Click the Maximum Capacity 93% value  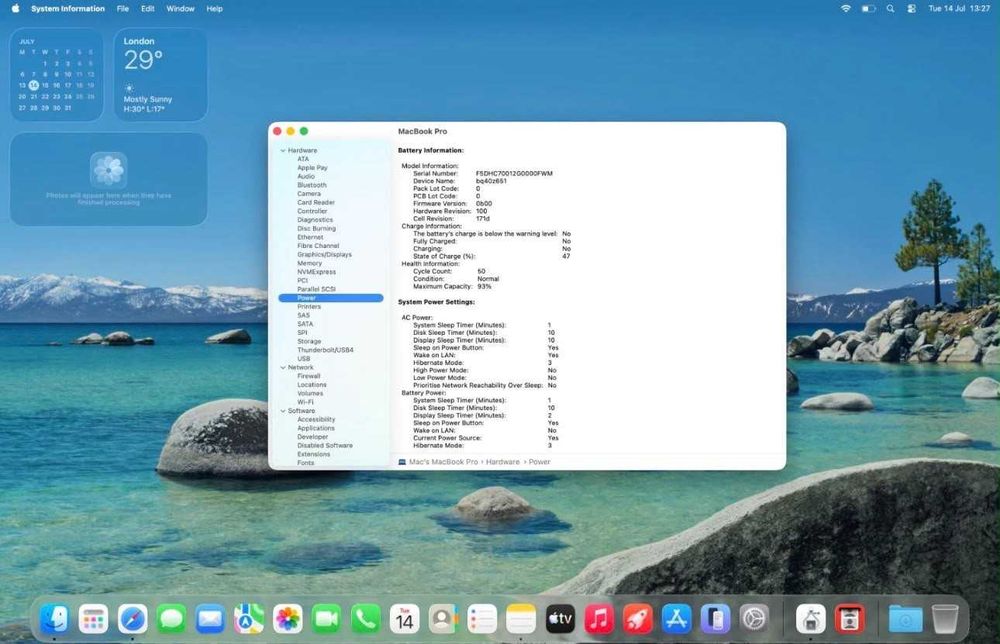[x=485, y=286]
